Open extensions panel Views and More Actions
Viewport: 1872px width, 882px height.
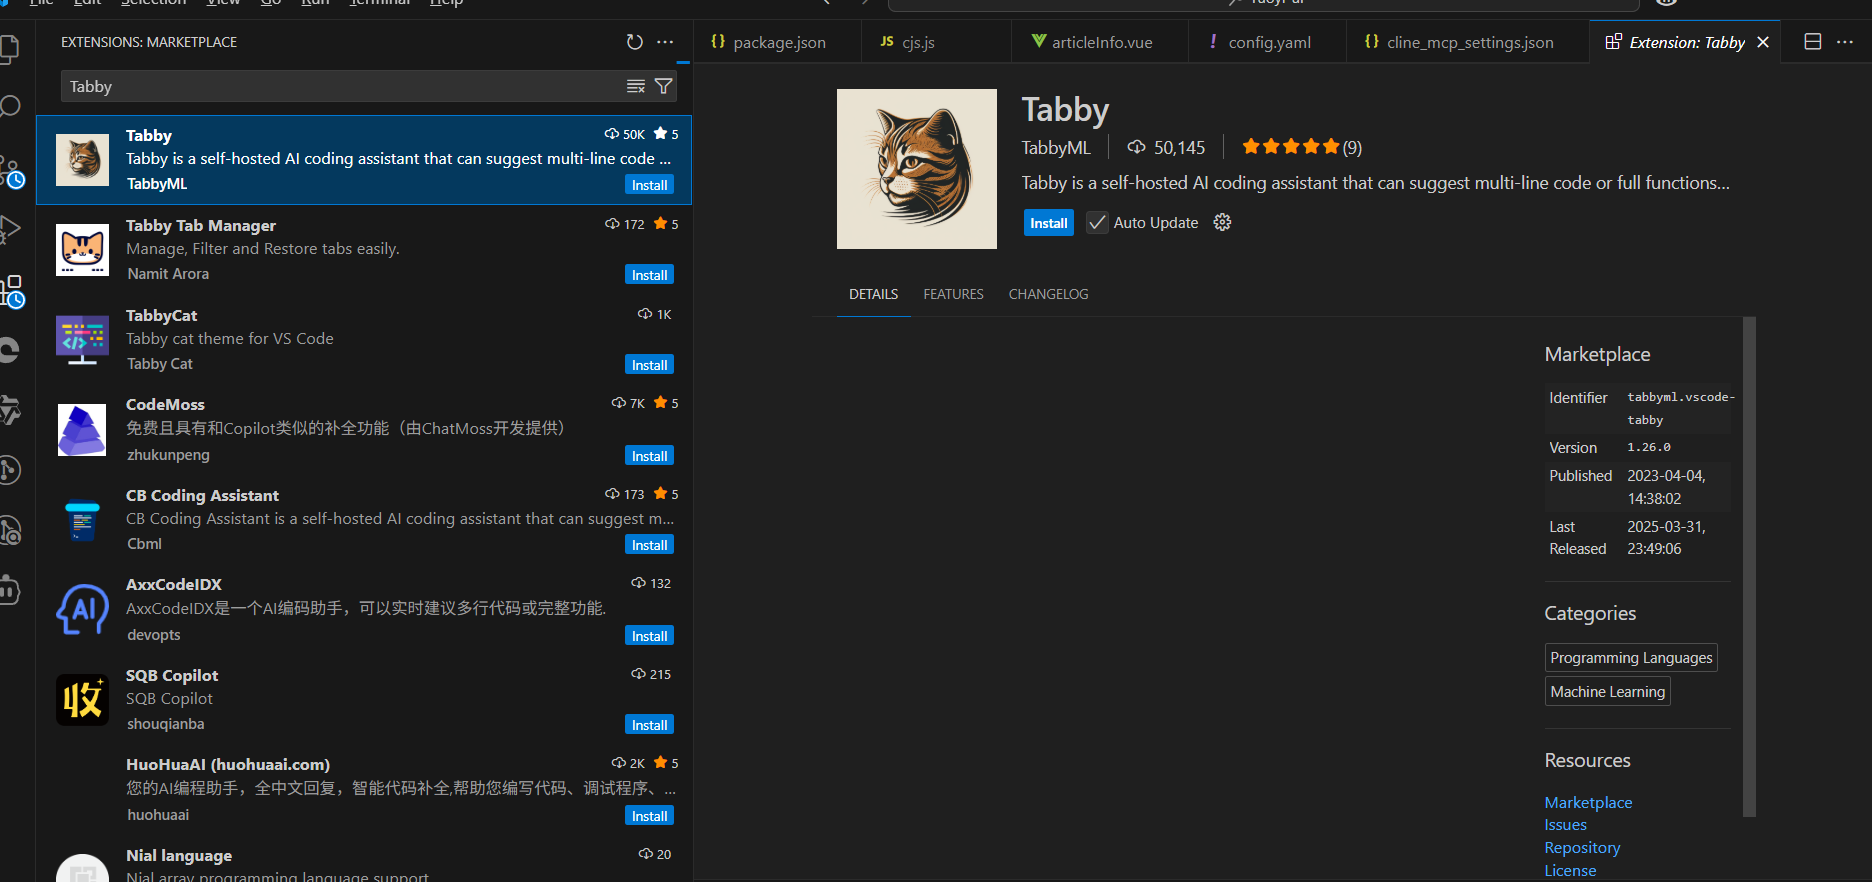[x=665, y=42]
